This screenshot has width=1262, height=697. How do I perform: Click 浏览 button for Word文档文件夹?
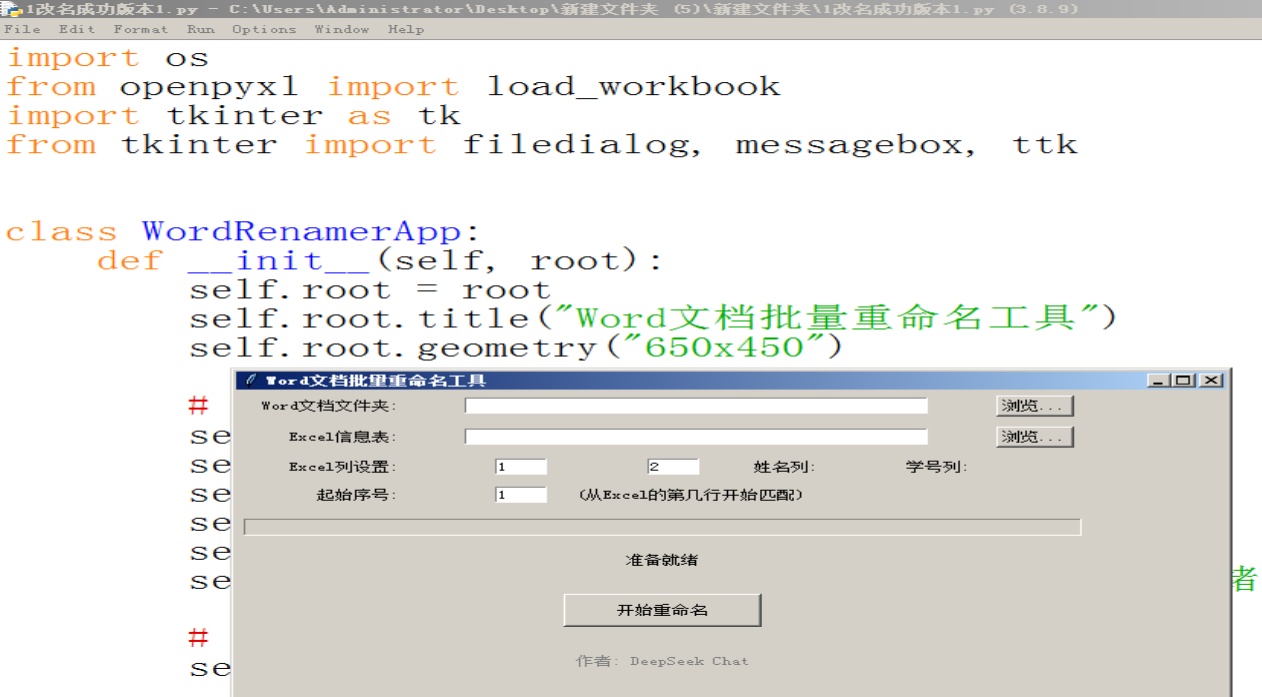[x=1035, y=406]
